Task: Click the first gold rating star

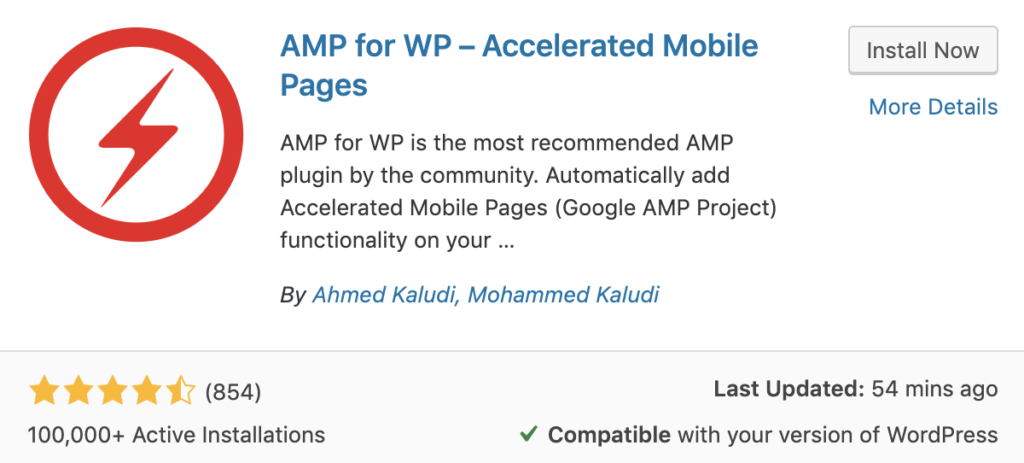Action: click(44, 391)
